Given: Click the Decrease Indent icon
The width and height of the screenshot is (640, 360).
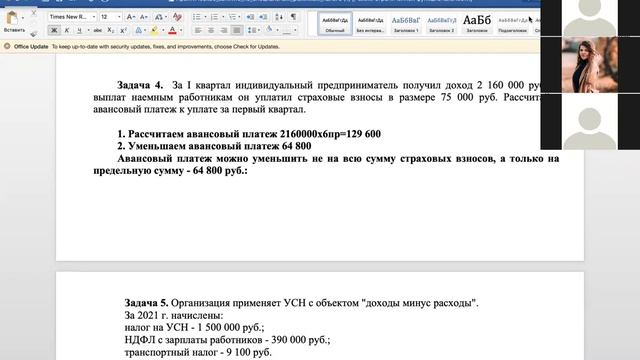Looking at the screenshot, I should pyautogui.click(x=250, y=17).
